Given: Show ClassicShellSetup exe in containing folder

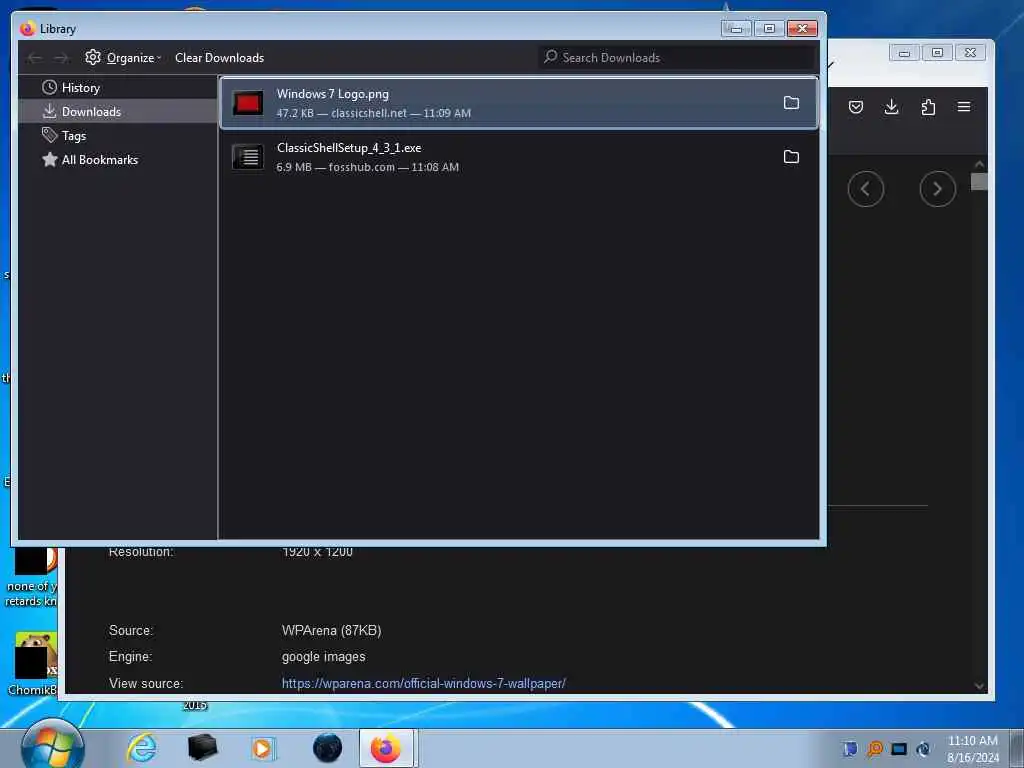Looking at the screenshot, I should point(791,157).
